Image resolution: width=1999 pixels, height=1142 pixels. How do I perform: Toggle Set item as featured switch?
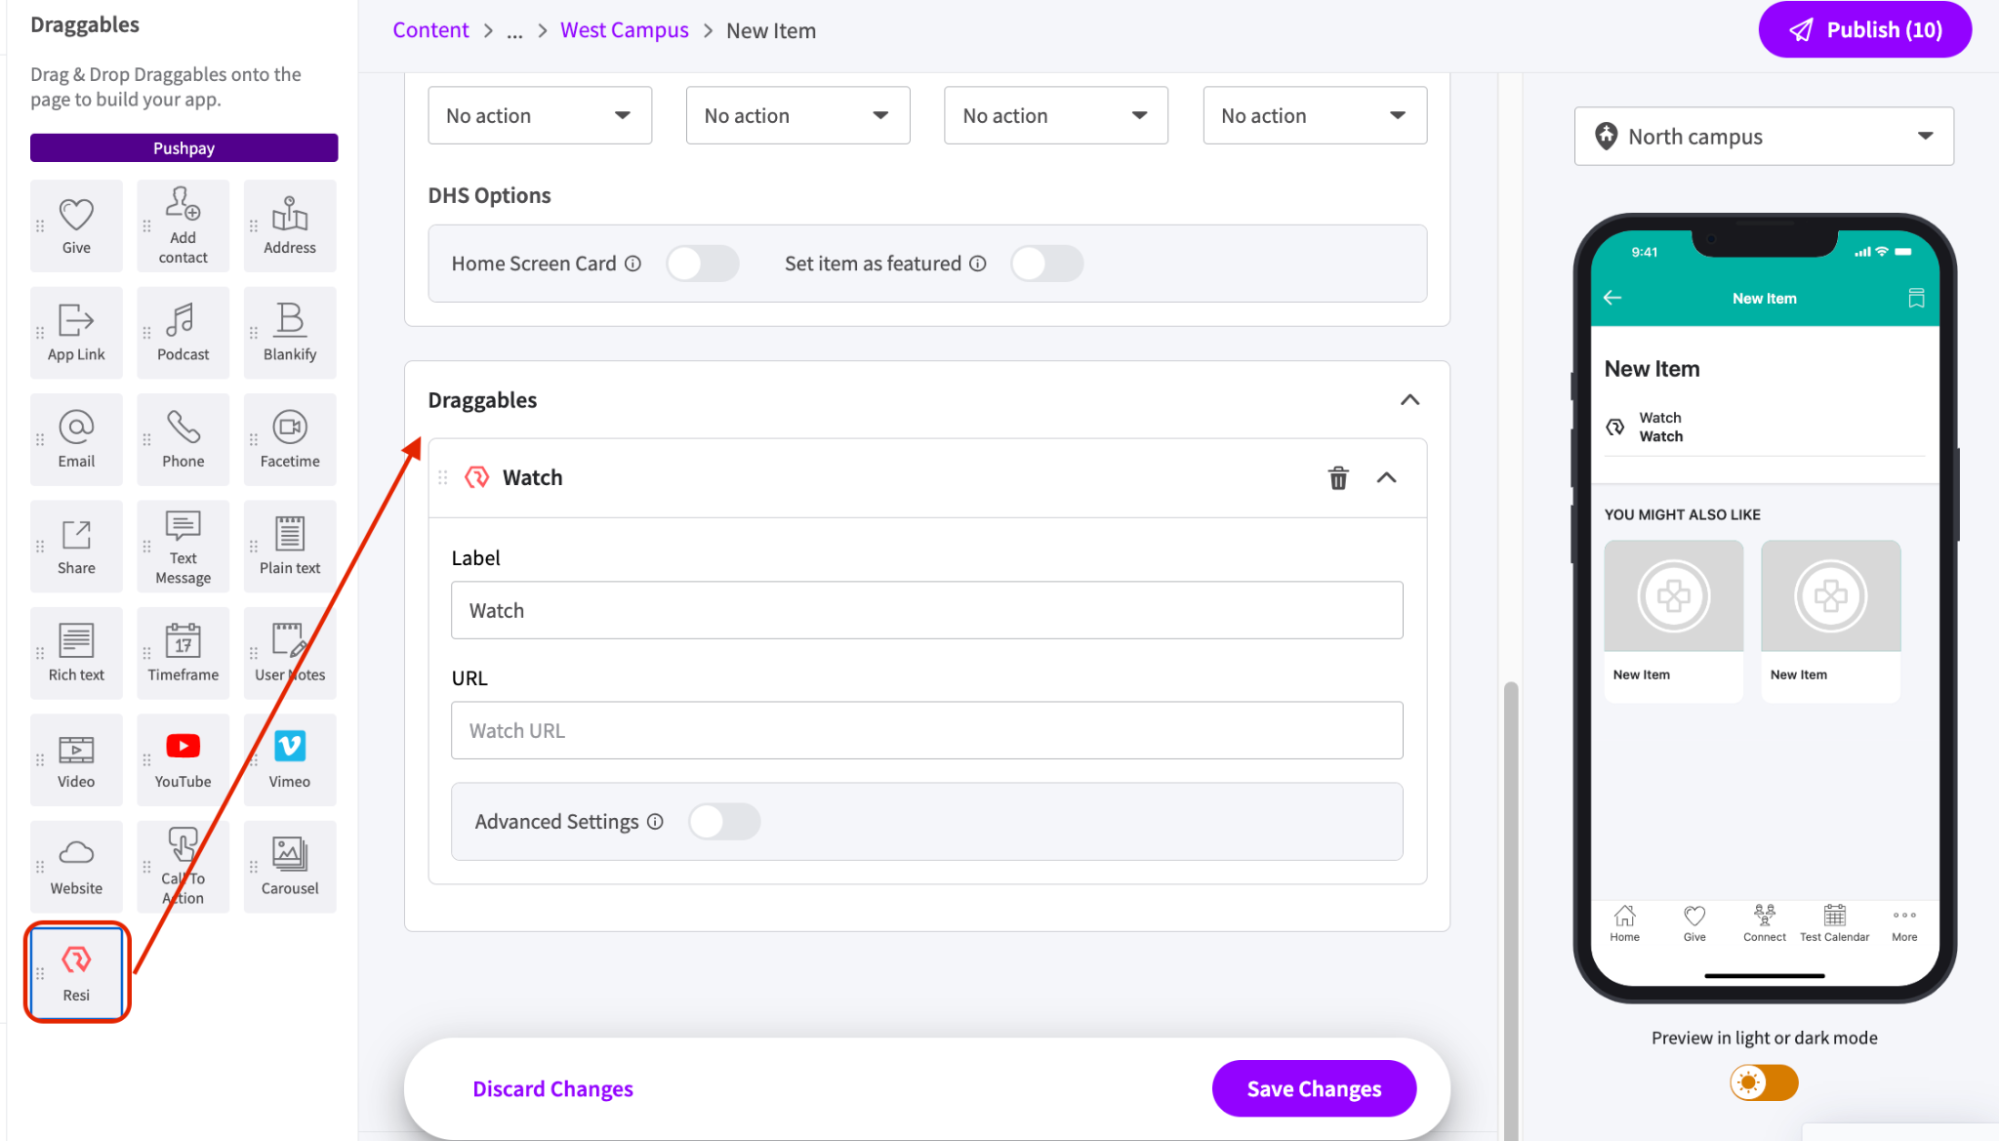(x=1046, y=264)
